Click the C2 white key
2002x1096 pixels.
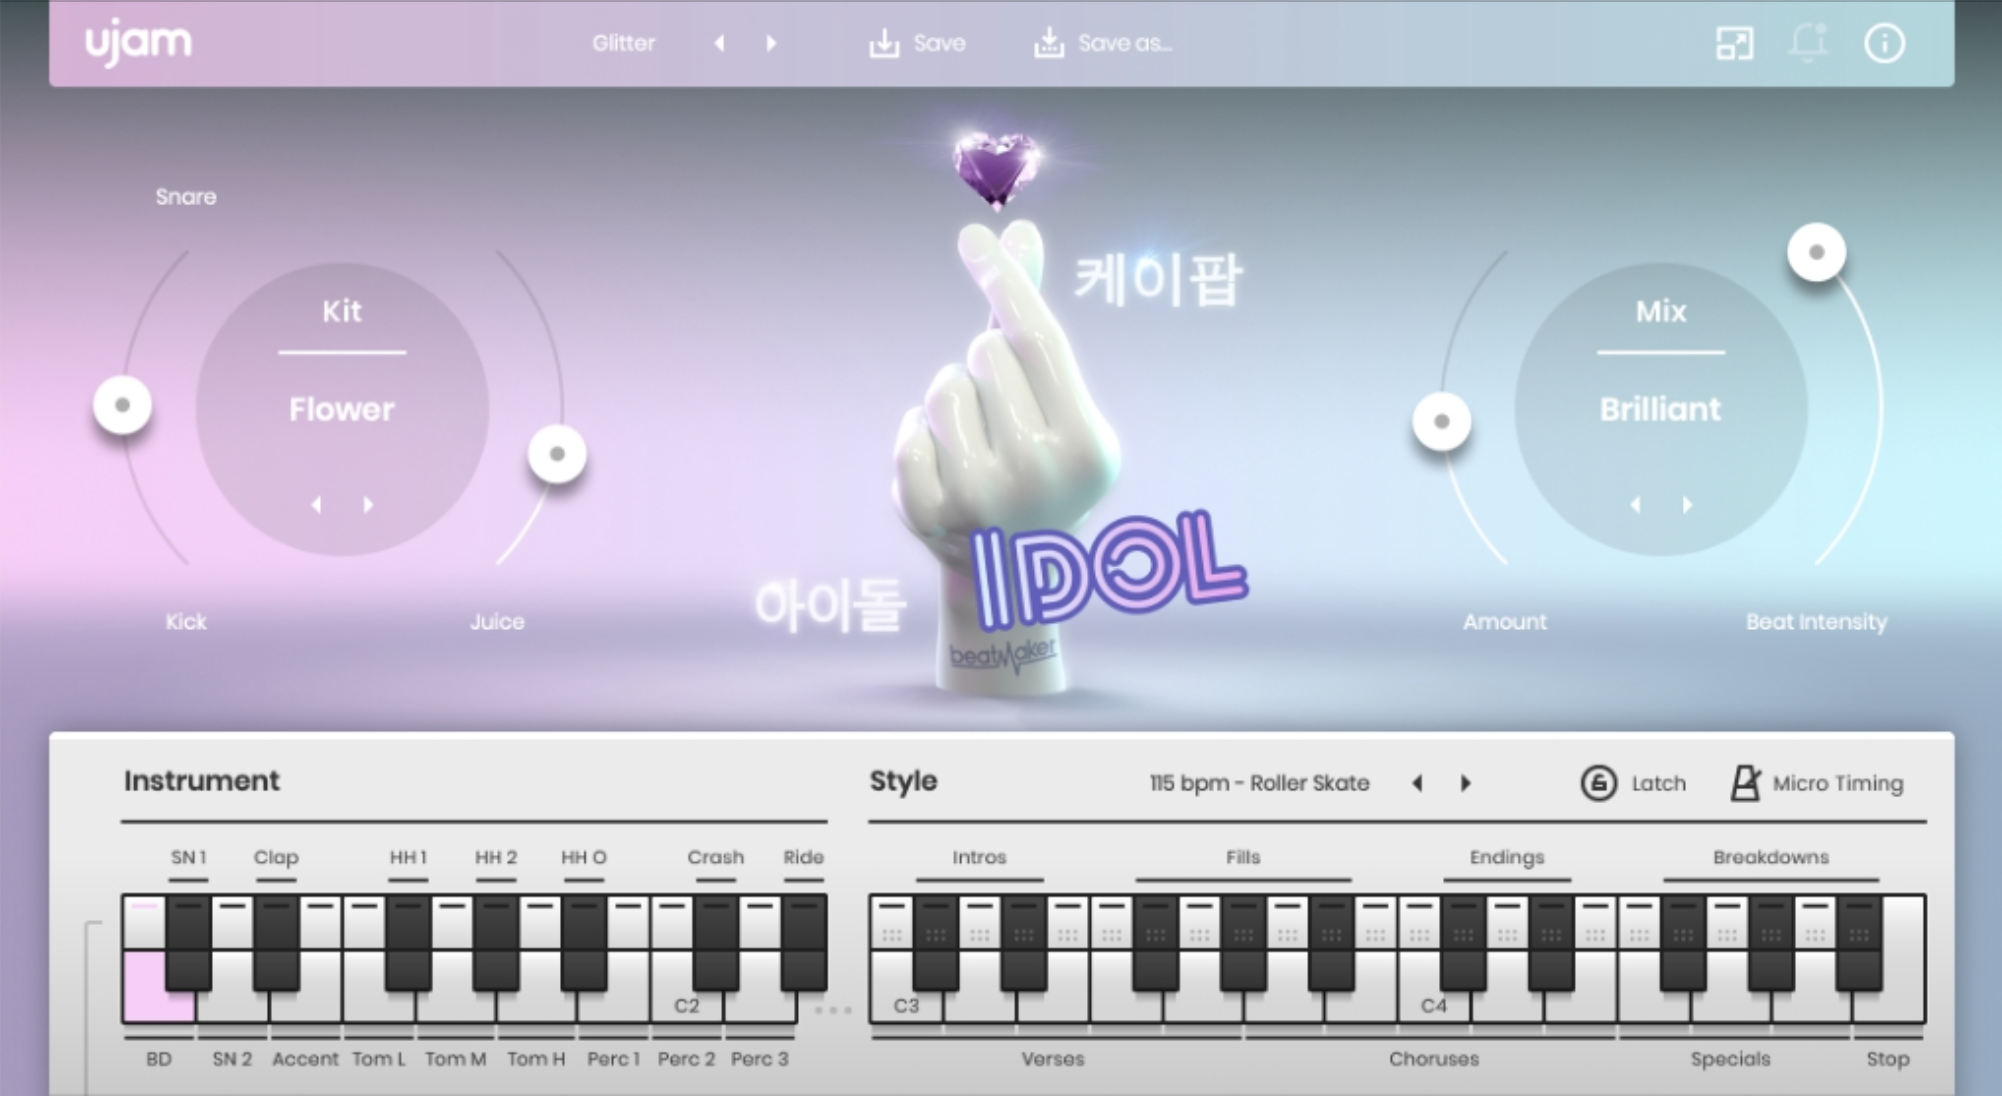(686, 1004)
